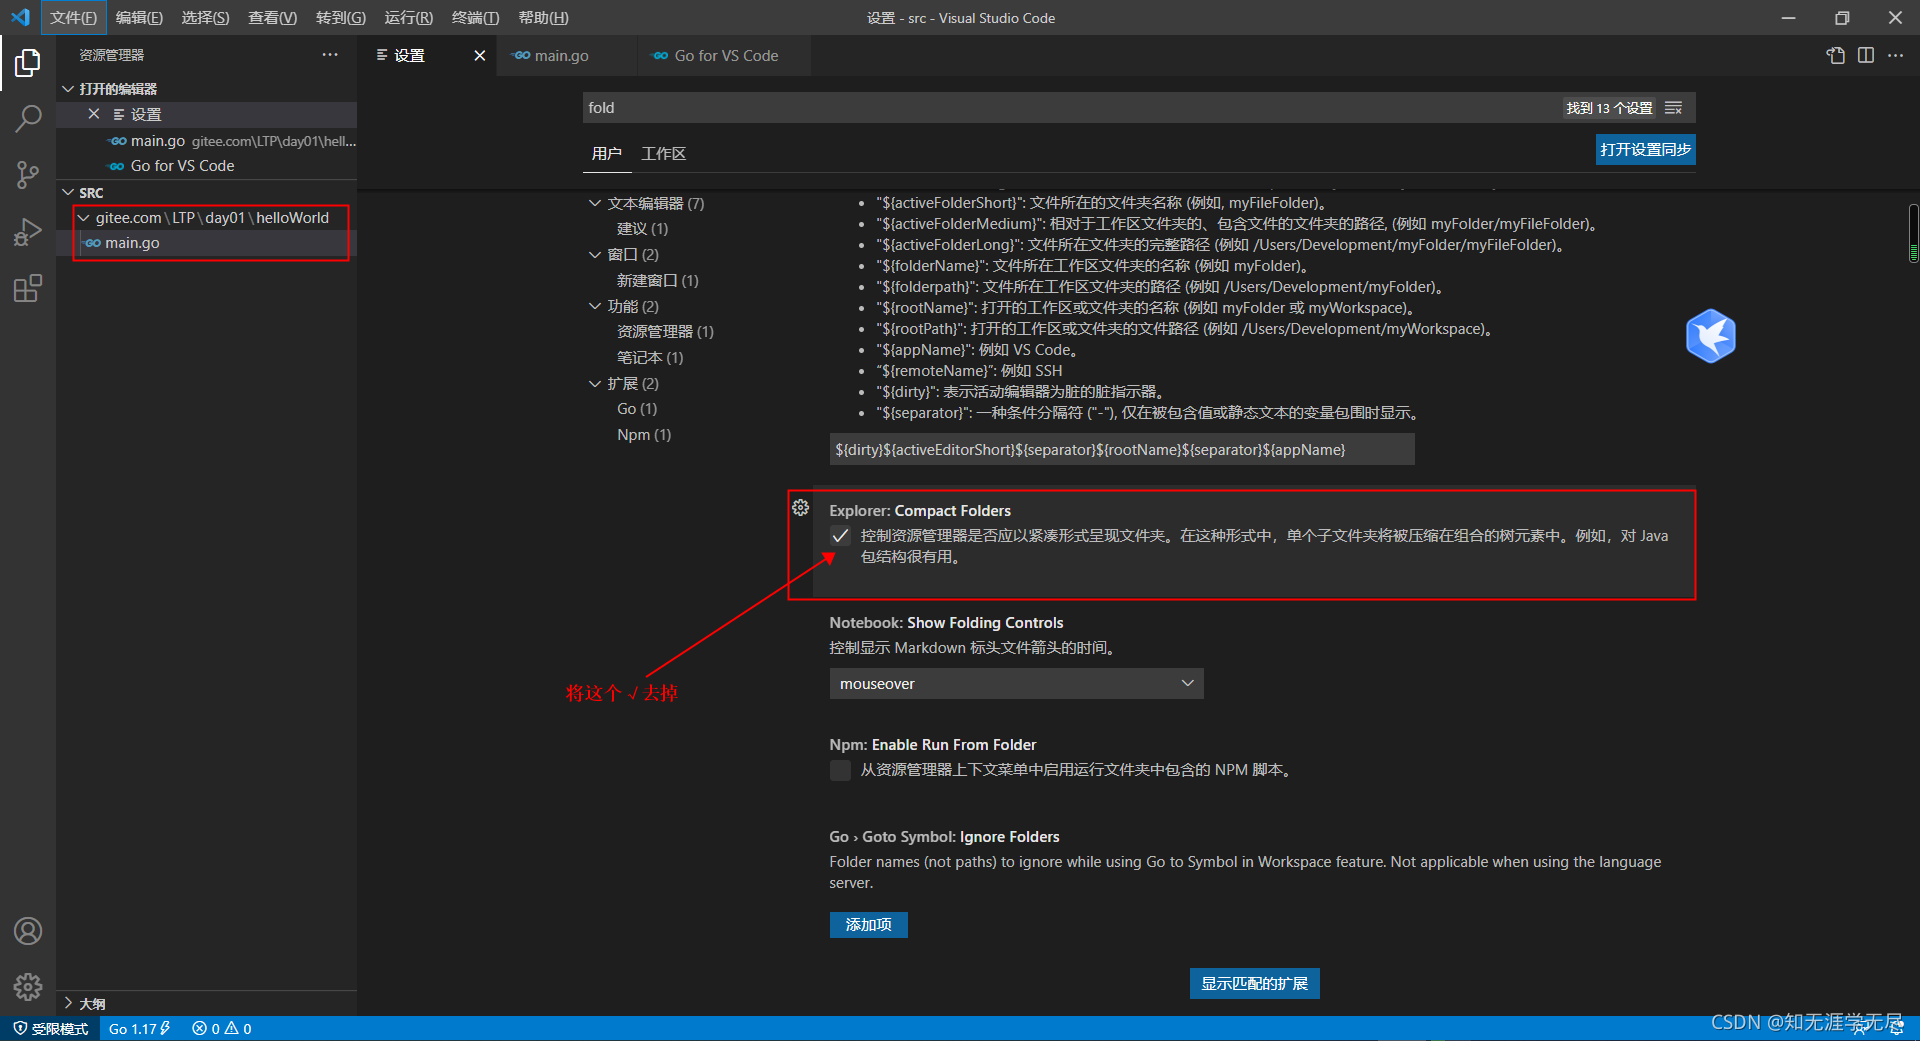Open the 帮助(H) menu
Screen dimensions: 1920x1041
[x=543, y=18]
